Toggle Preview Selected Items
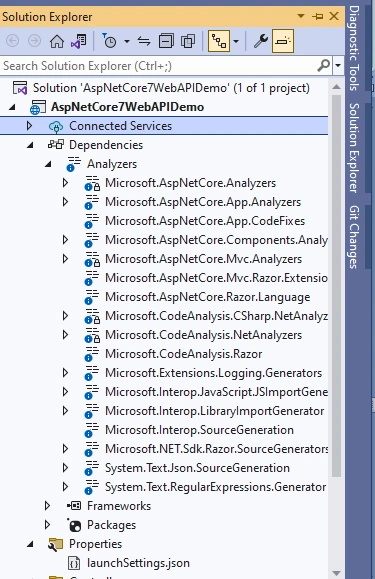Screen dimensions: 375x579 click(283, 41)
